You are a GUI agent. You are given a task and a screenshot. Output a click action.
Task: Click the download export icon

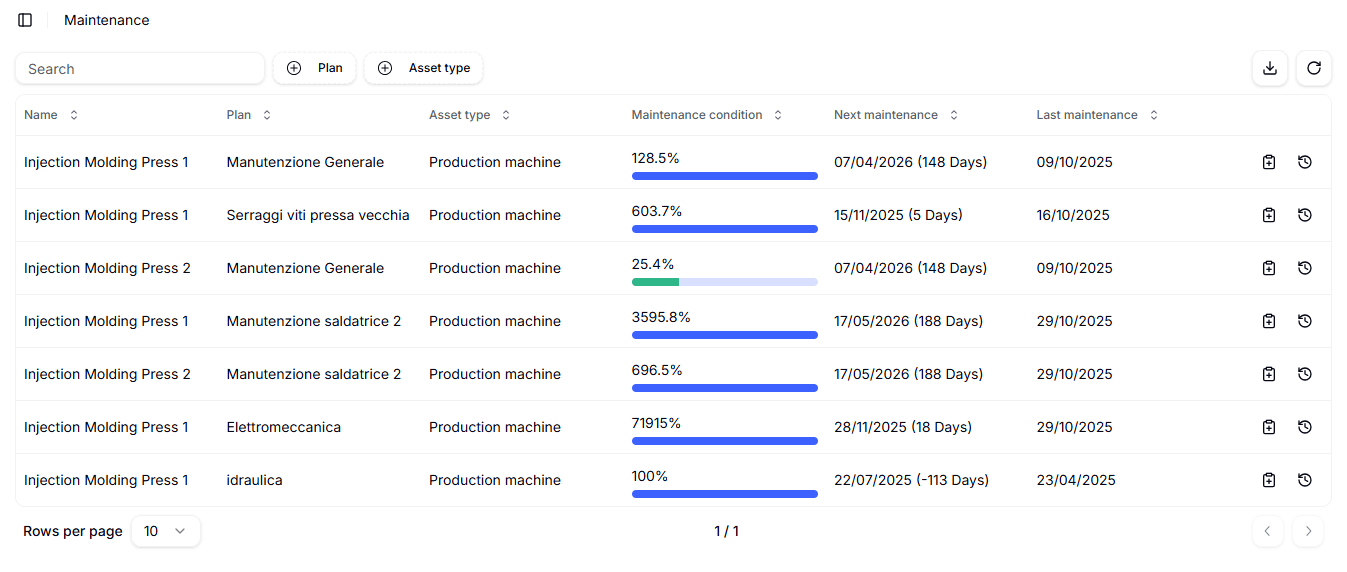(x=1269, y=68)
